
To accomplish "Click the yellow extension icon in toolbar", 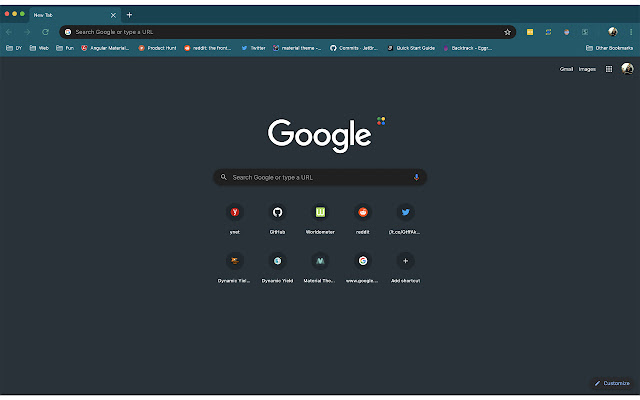I will coord(530,32).
